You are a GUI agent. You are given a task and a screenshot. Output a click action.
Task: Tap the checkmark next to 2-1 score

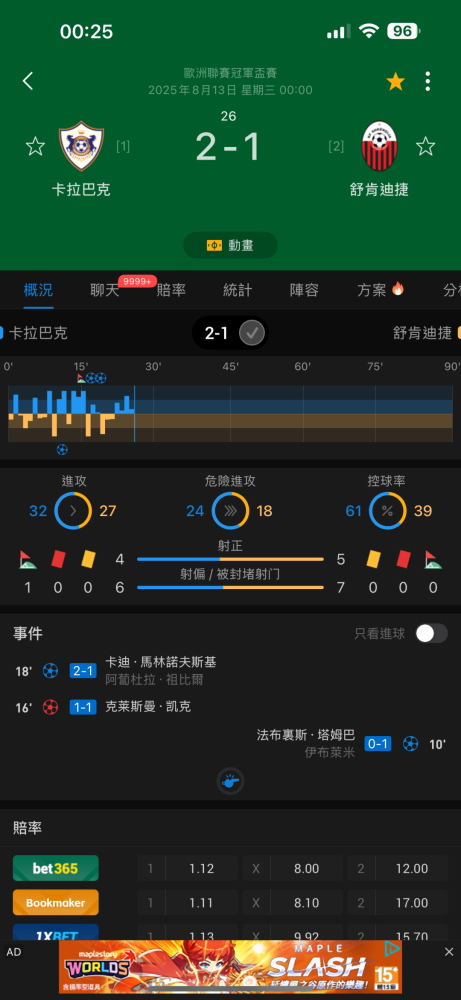[x=252, y=333]
